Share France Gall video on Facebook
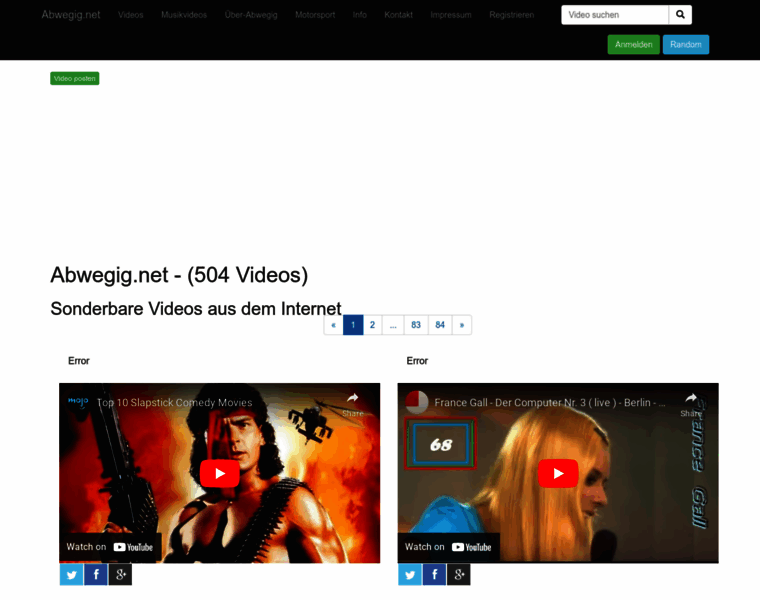This screenshot has height=600, width=760. 434,575
